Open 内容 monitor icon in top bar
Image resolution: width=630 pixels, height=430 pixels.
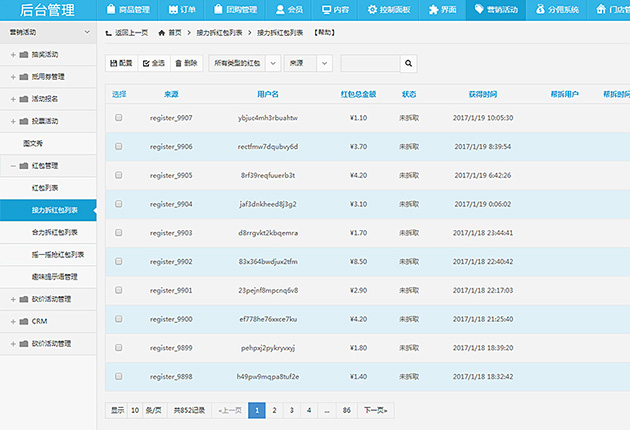pyautogui.click(x=326, y=9)
